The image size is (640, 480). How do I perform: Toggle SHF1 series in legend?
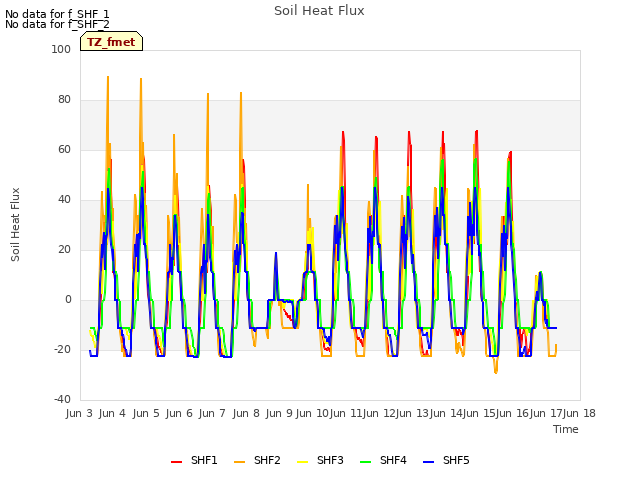point(194,460)
